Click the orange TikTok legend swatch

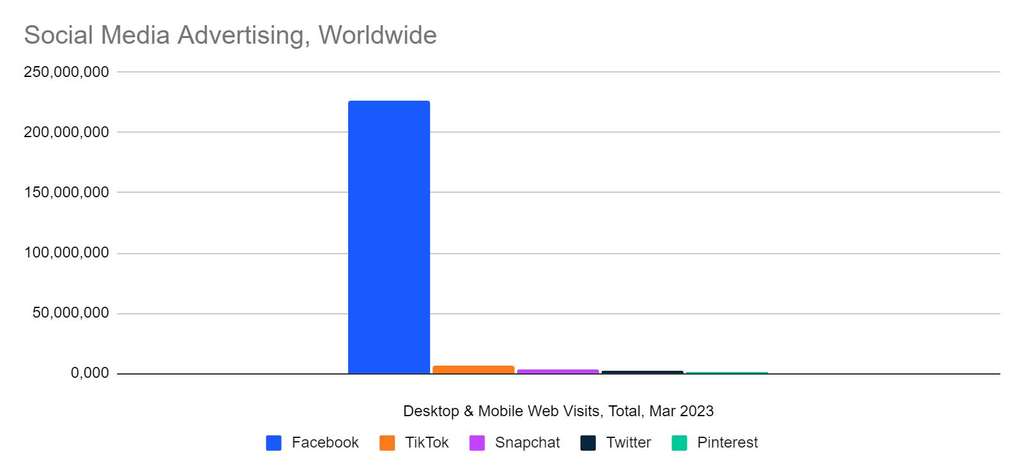point(388,443)
